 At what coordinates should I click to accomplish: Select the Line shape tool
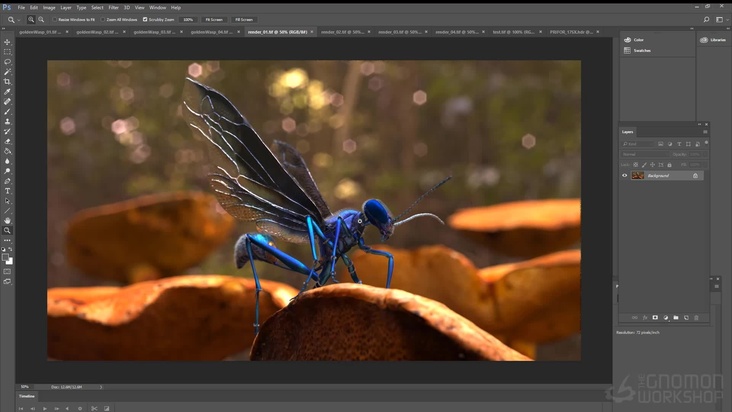click(x=7, y=211)
